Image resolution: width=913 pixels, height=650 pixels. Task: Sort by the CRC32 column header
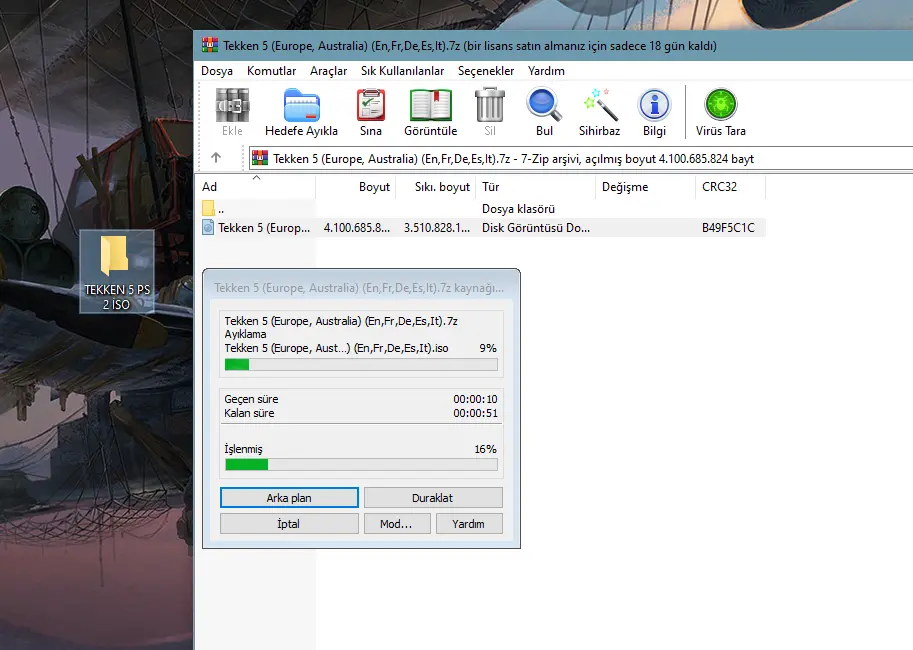coord(730,187)
